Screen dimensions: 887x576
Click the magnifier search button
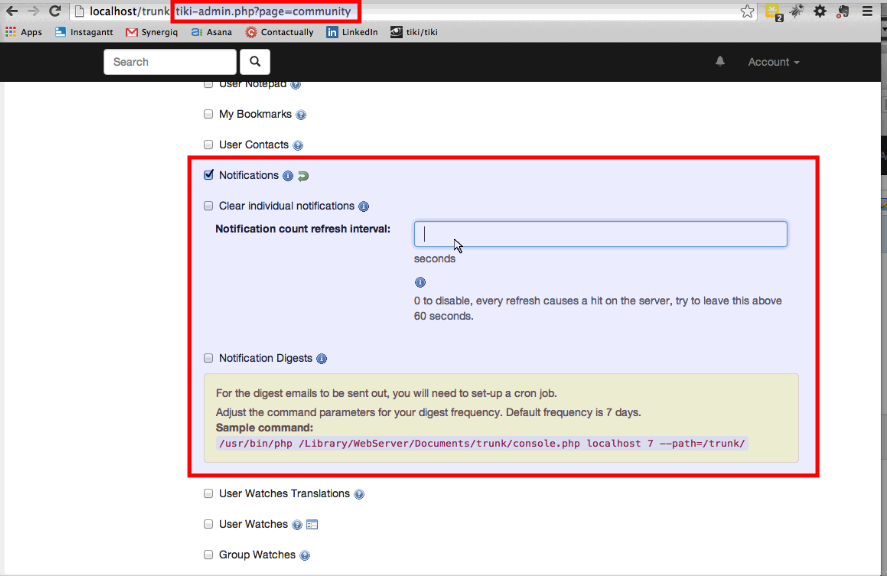pyautogui.click(x=255, y=62)
